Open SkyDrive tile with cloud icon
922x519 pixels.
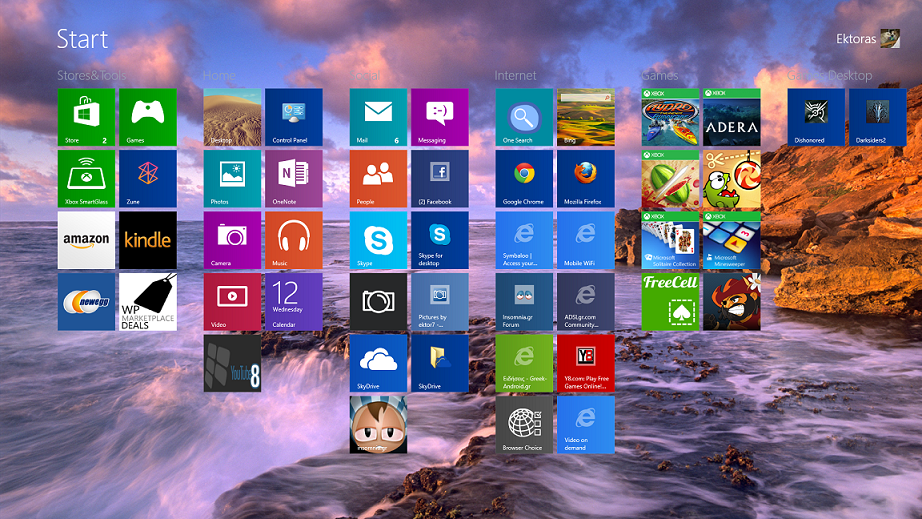378,363
